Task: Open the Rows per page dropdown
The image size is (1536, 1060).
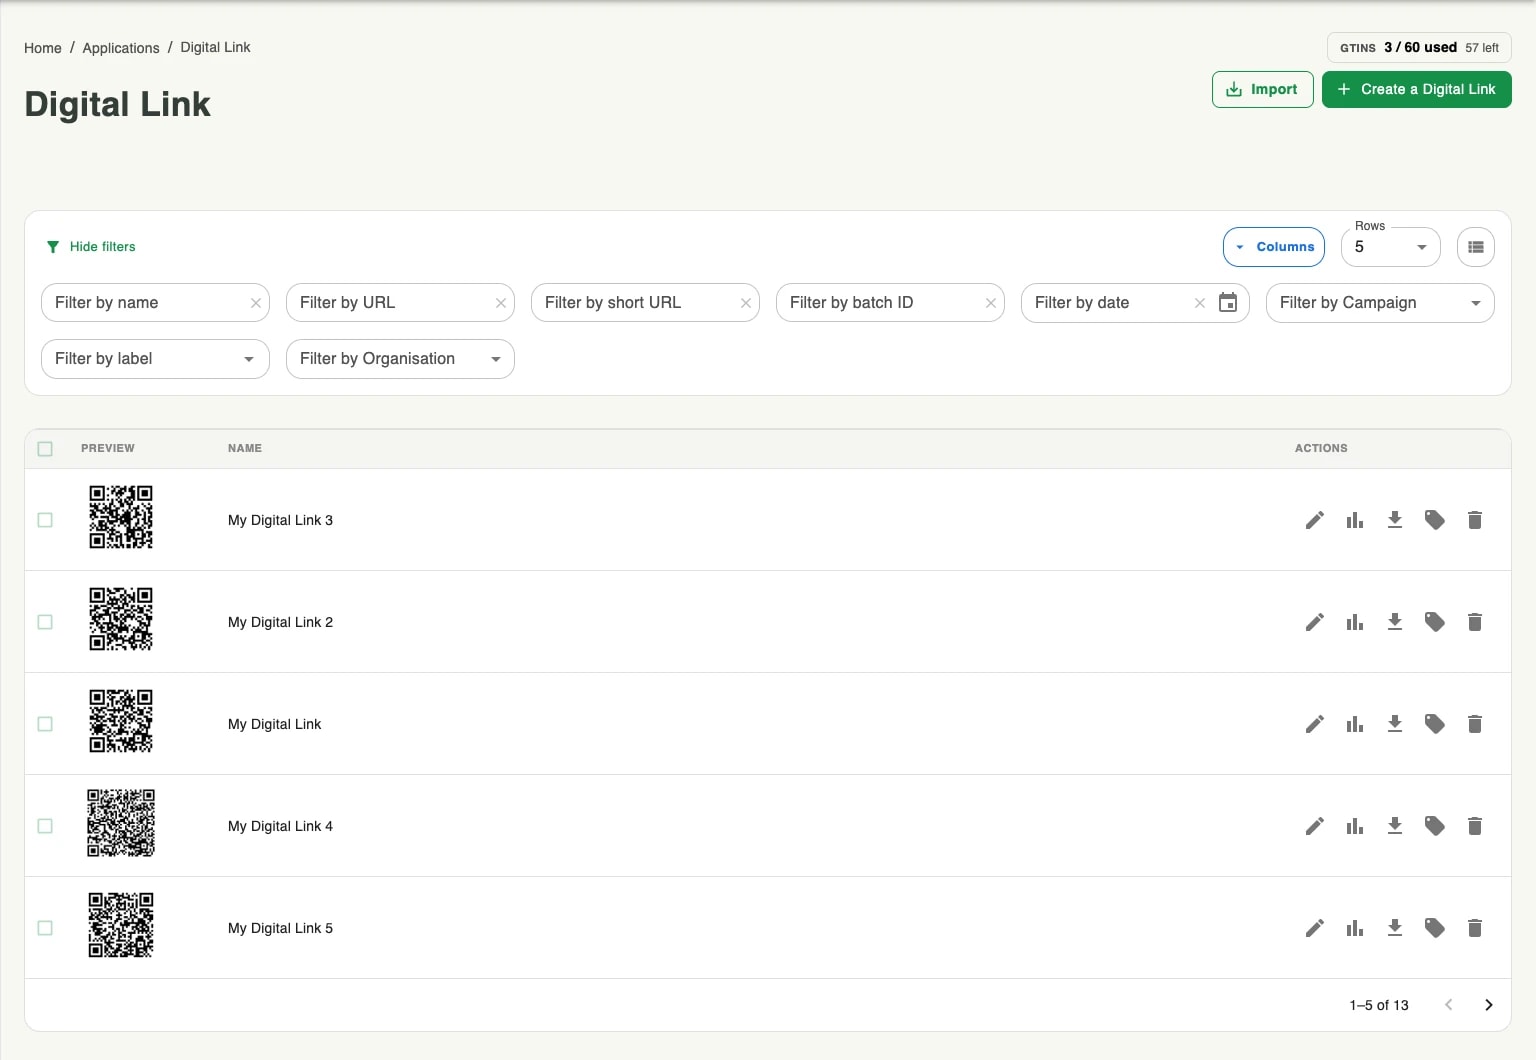Action: (x=1390, y=247)
